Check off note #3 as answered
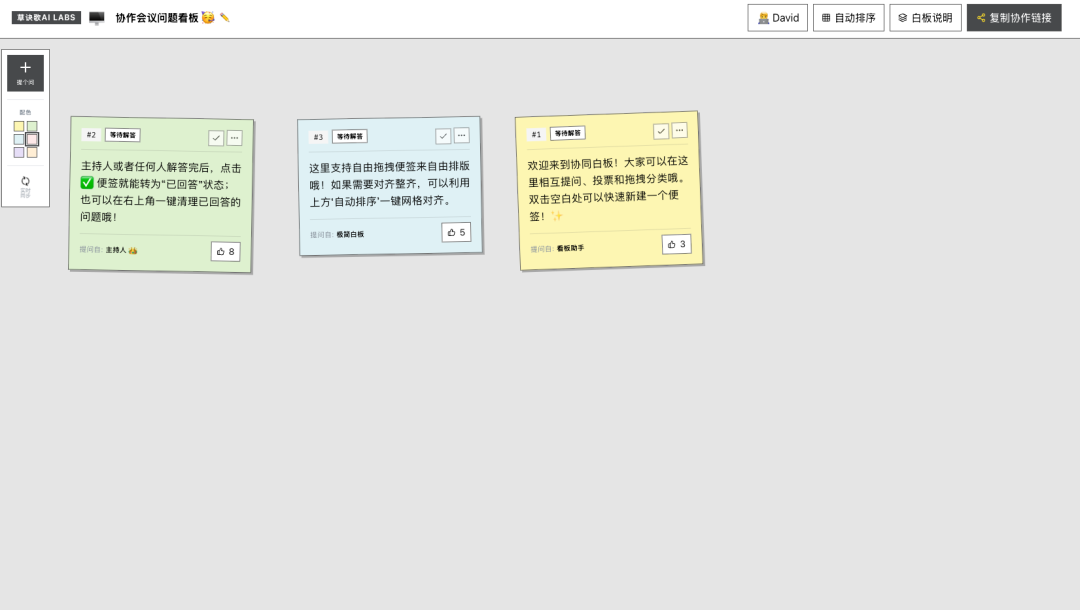Image resolution: width=1080 pixels, height=610 pixels. [x=443, y=136]
